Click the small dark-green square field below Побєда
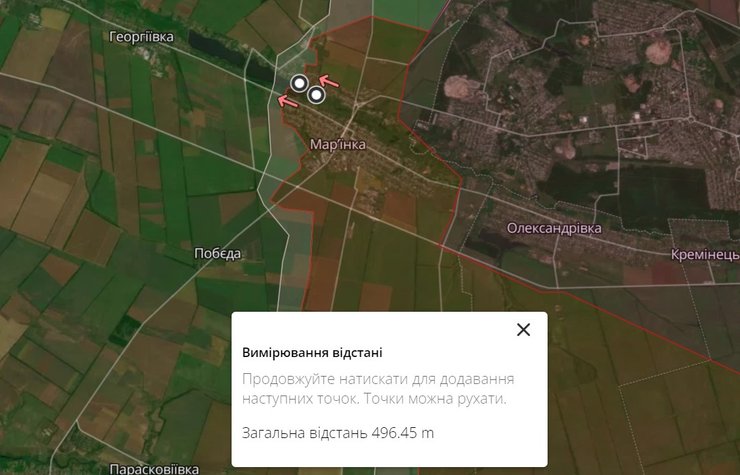740x475 pixels. coord(125,329)
